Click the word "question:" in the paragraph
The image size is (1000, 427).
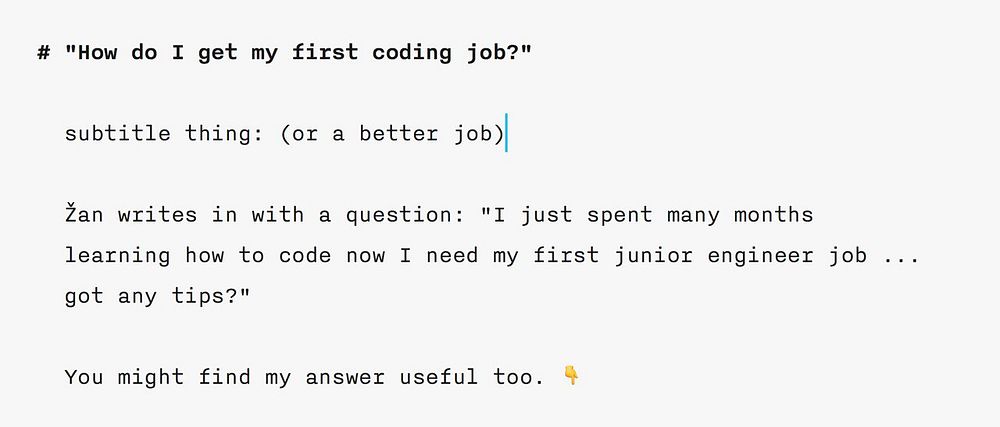[406, 215]
